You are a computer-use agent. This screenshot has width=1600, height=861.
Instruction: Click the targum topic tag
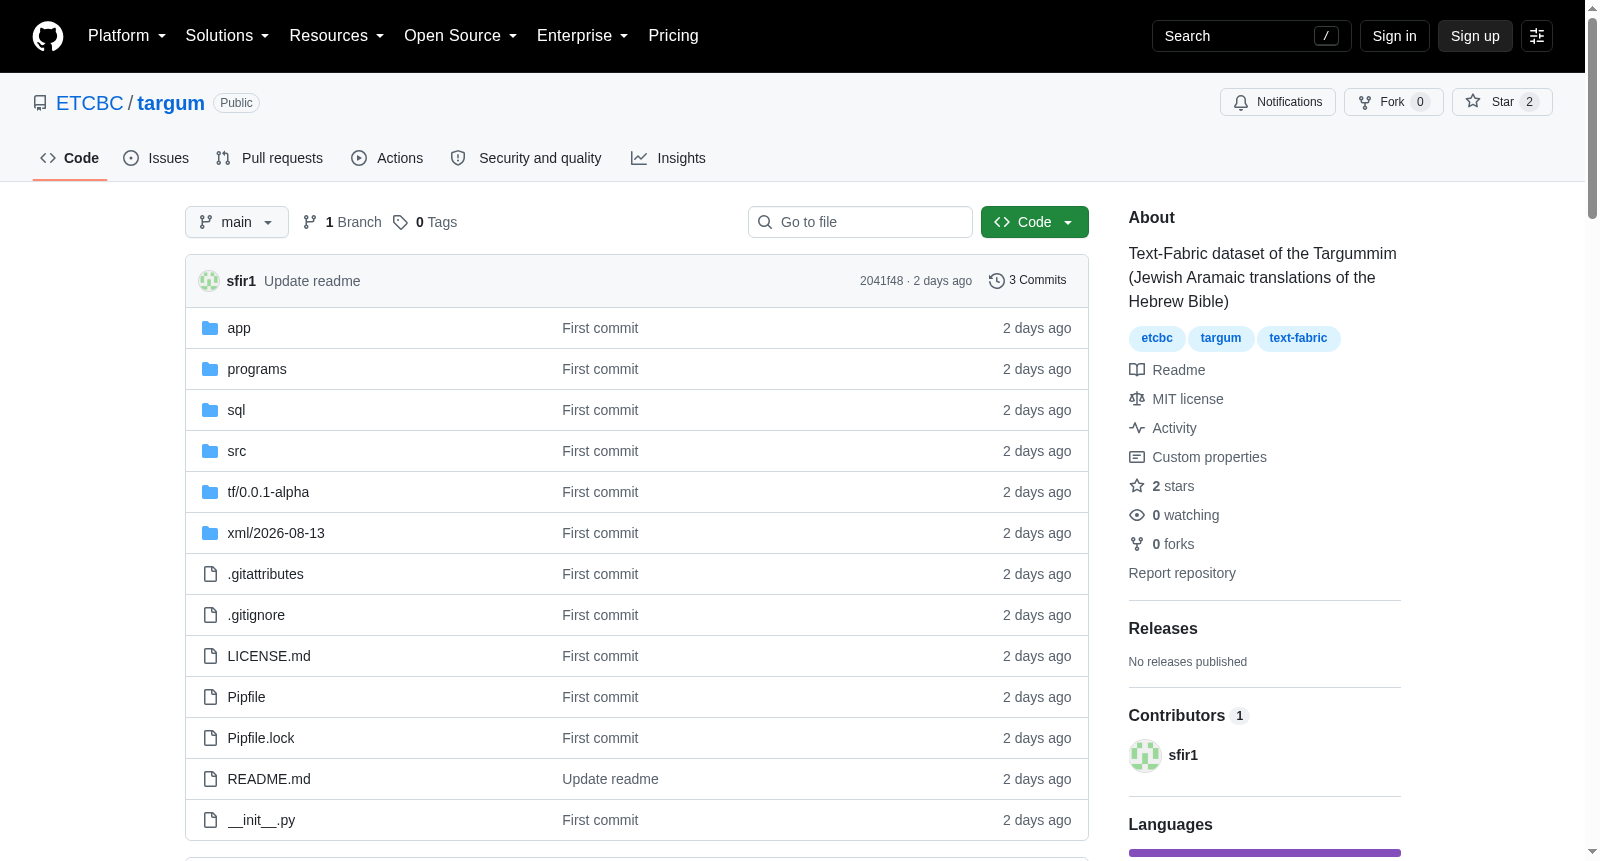click(1221, 338)
